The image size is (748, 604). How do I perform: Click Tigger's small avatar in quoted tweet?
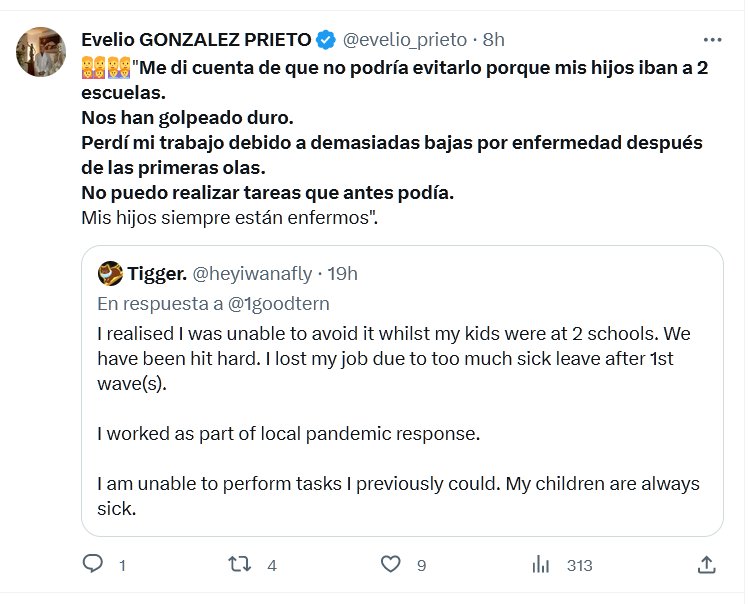pos(110,273)
